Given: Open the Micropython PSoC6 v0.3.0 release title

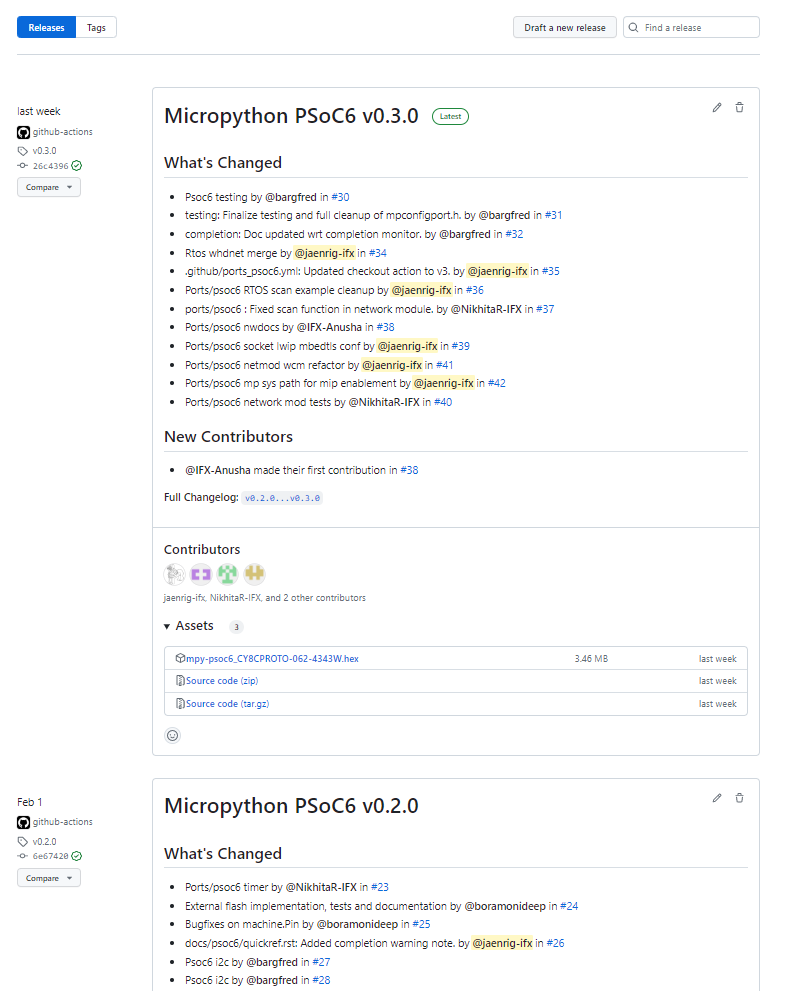Looking at the screenshot, I should tap(291, 116).
